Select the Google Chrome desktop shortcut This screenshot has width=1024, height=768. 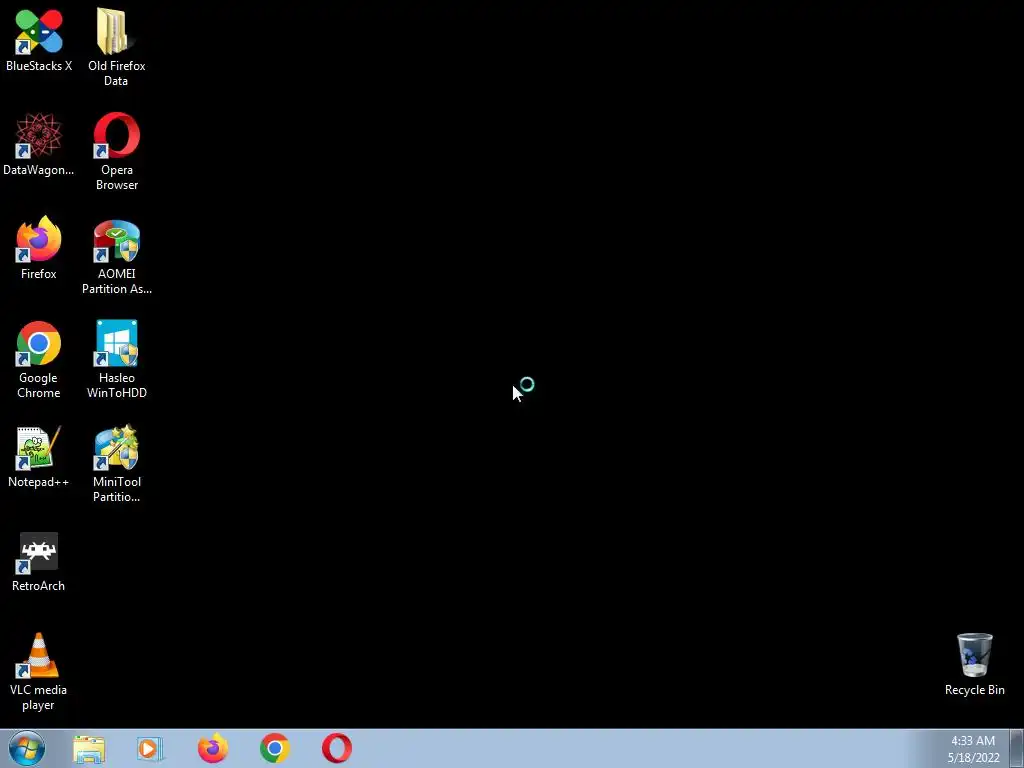click(39, 359)
